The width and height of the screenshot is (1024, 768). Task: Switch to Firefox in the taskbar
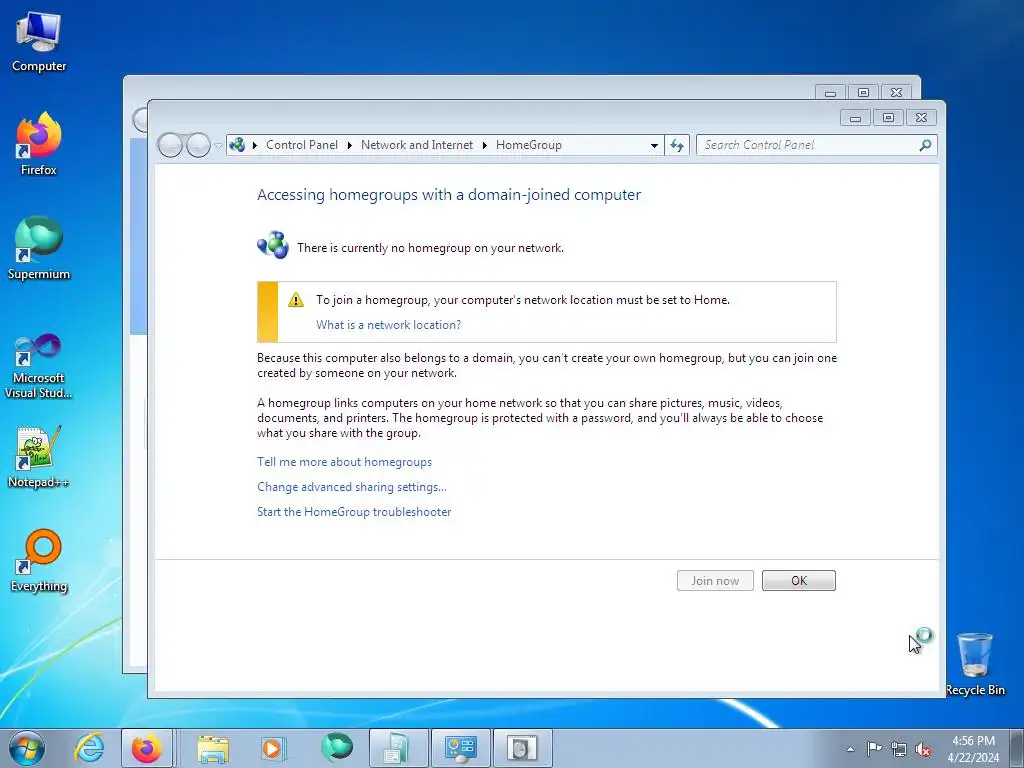click(x=147, y=748)
